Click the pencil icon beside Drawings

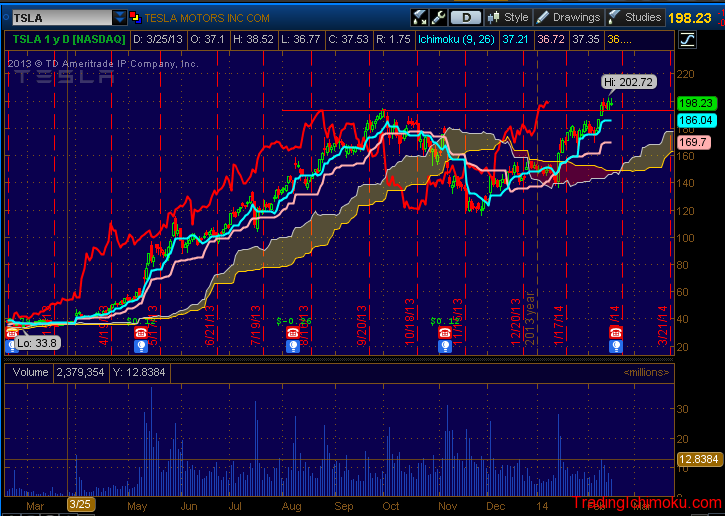(x=543, y=18)
